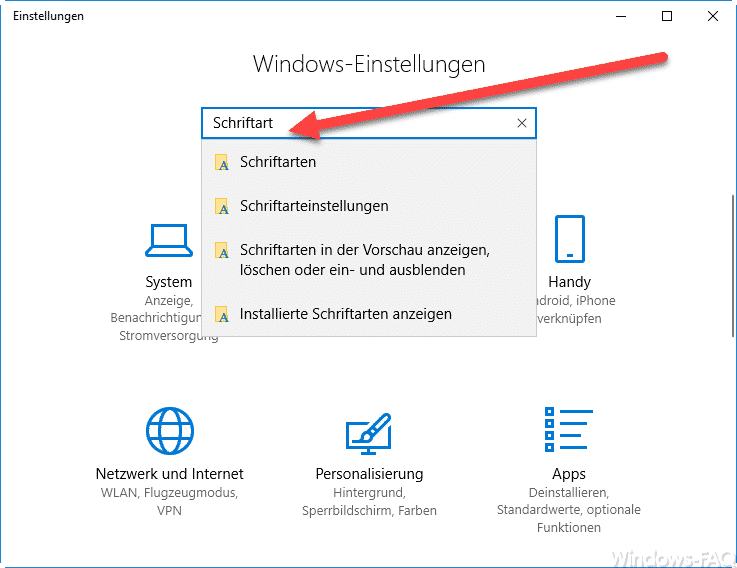Open the Handy phone icon
This screenshot has width=737, height=568.
point(570,239)
